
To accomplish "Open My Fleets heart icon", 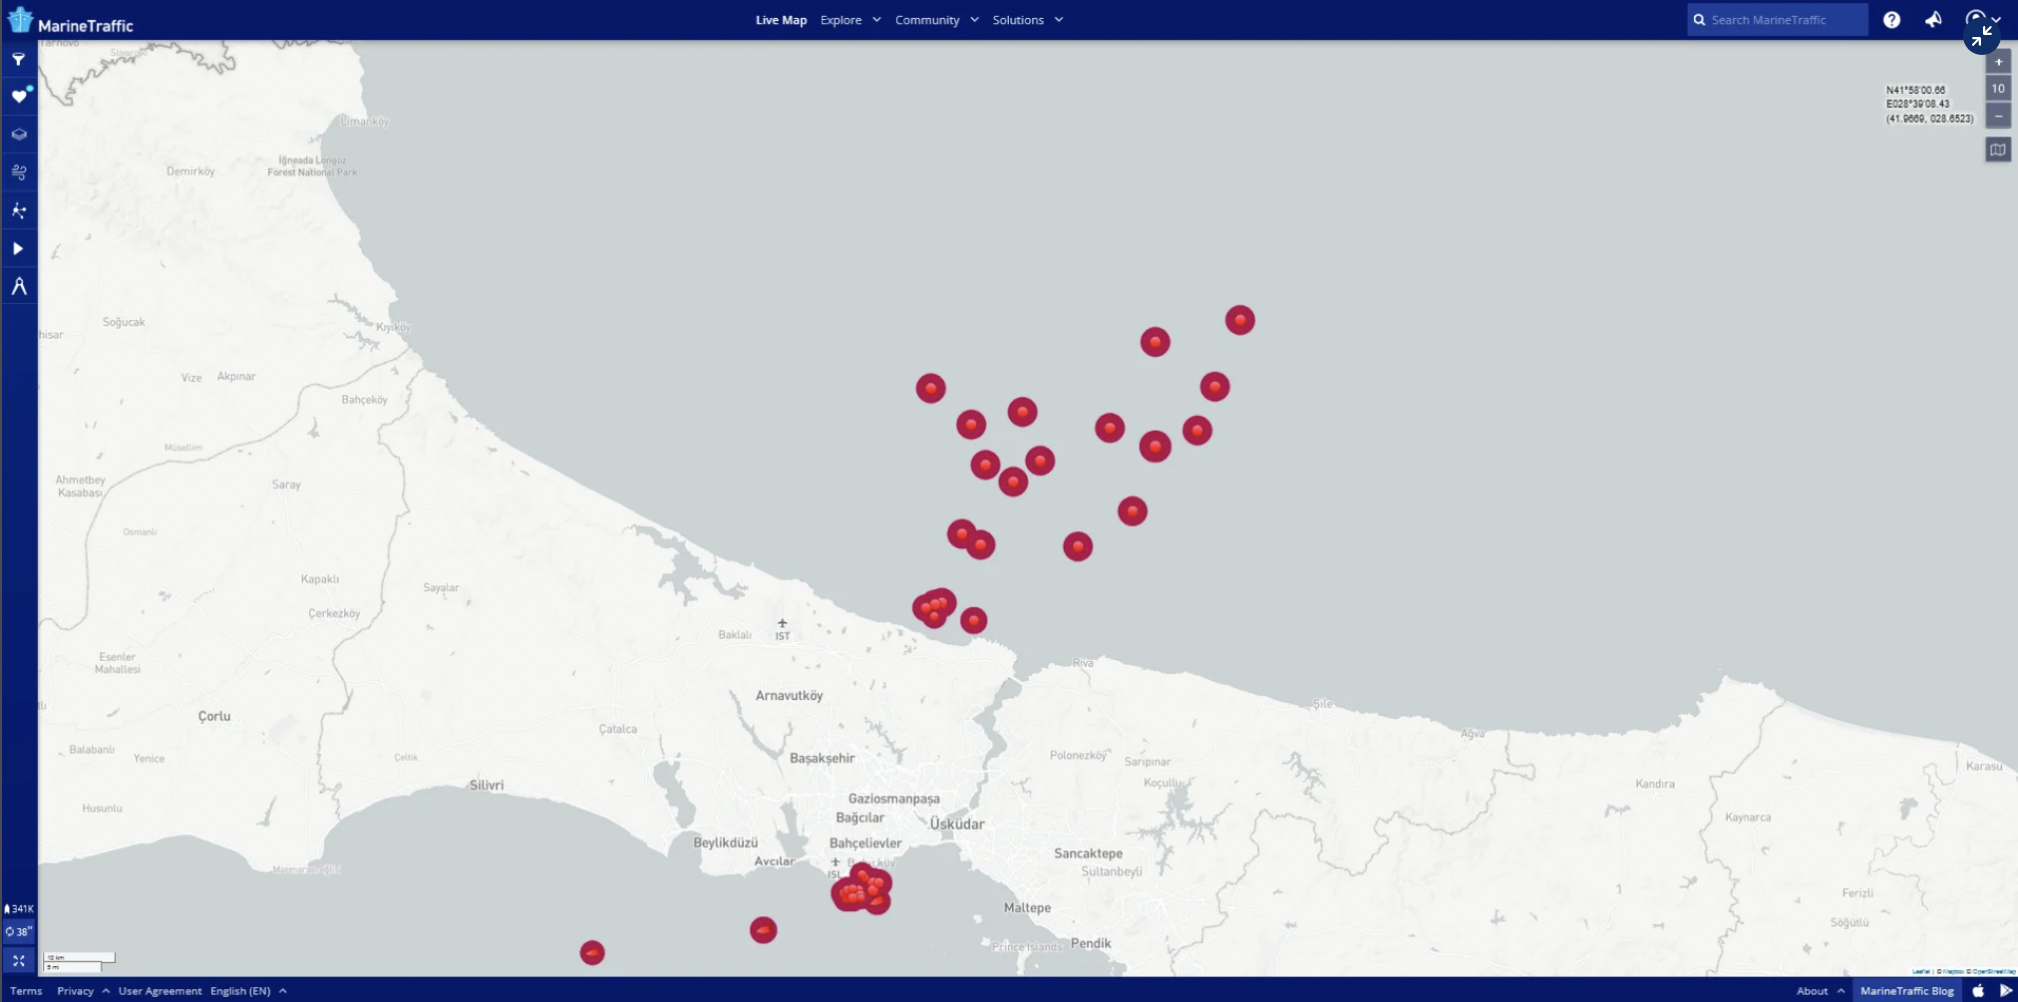I will pos(19,97).
